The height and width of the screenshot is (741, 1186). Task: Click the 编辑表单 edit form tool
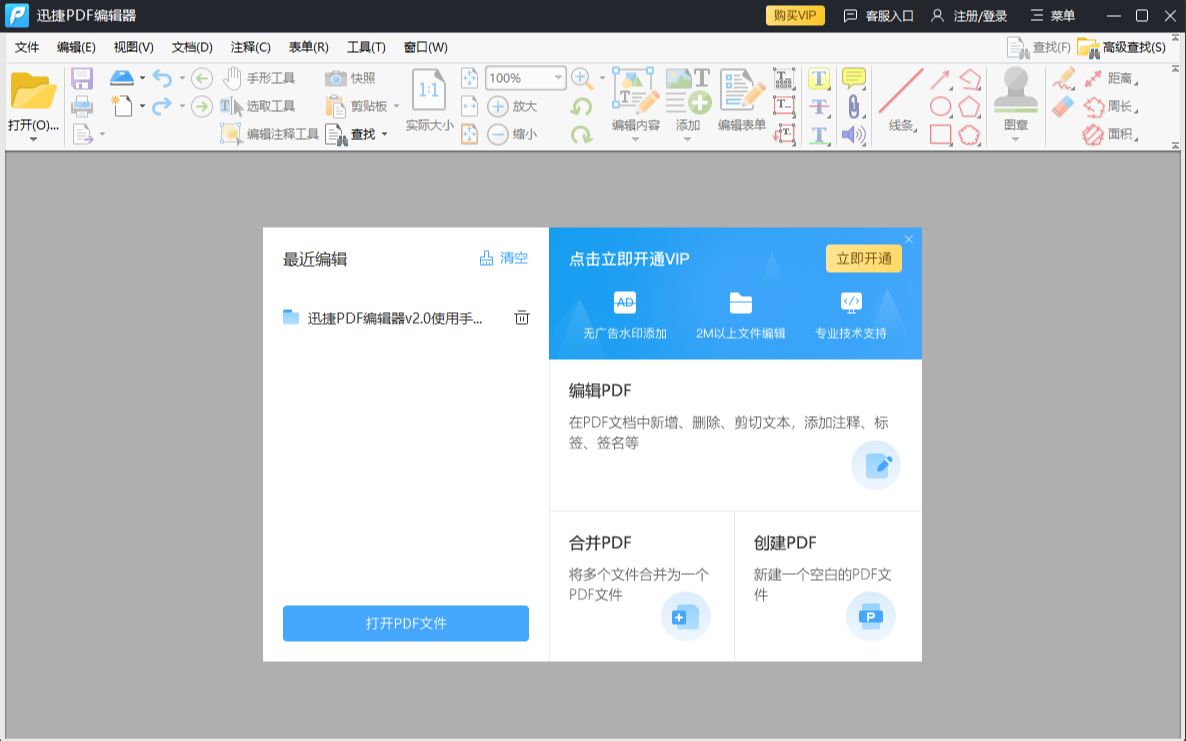point(742,100)
